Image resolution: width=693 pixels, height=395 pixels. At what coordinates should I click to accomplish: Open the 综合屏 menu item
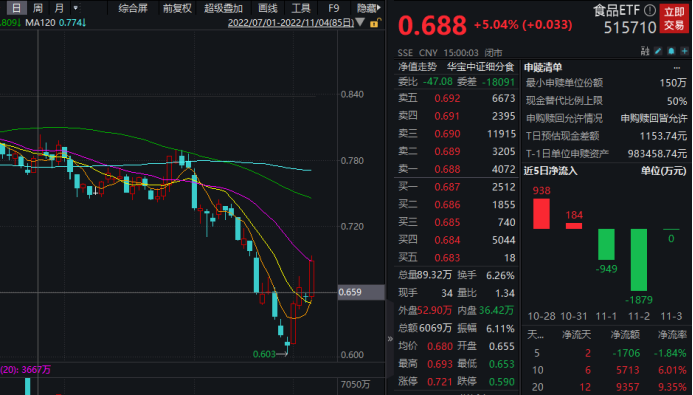click(133, 8)
